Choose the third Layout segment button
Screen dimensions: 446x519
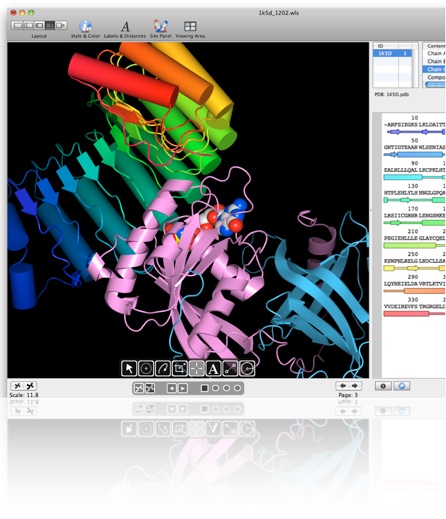[39, 25]
